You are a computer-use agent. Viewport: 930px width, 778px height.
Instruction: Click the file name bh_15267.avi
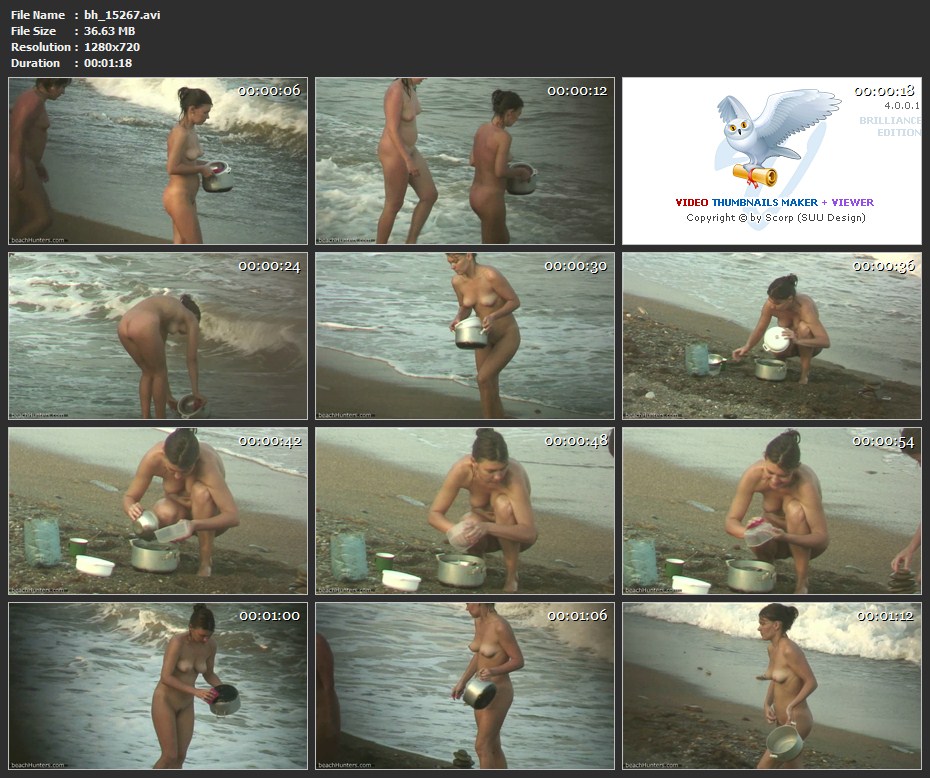[x=122, y=15]
